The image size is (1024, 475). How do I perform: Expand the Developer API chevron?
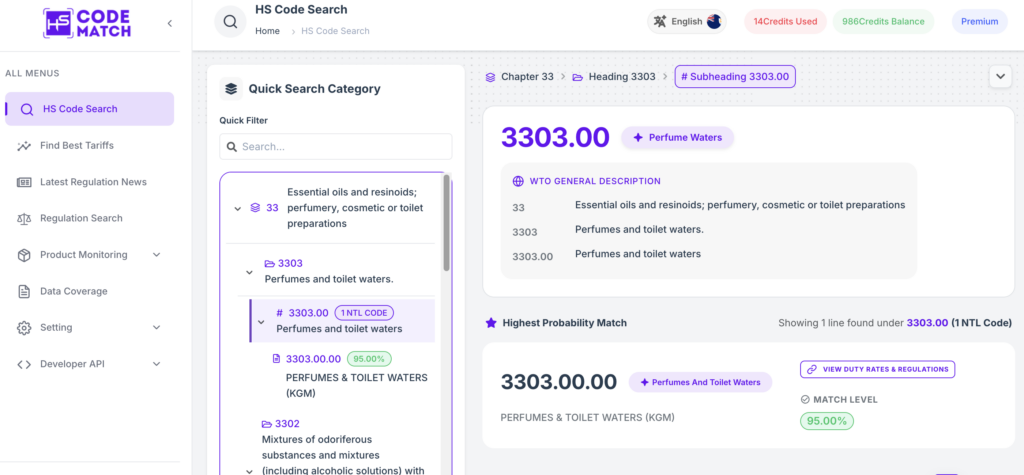coord(157,364)
